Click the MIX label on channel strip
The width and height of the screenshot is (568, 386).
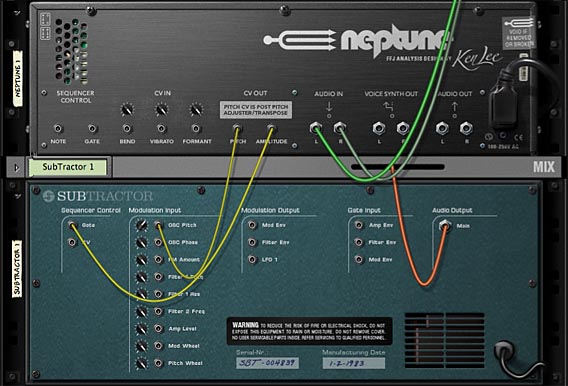pyautogui.click(x=544, y=167)
